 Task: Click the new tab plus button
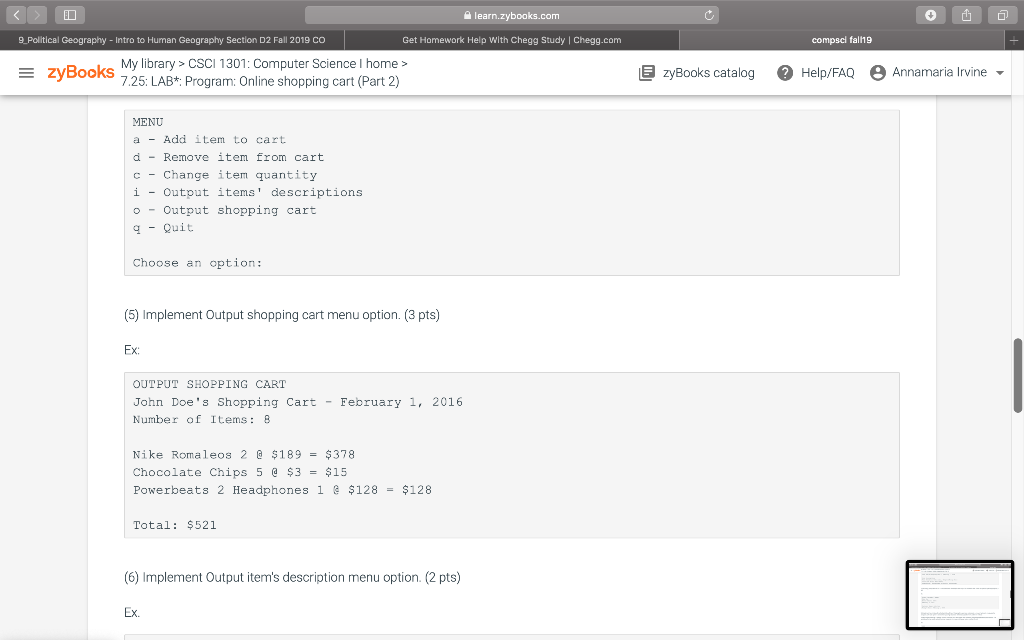pos(1014,38)
